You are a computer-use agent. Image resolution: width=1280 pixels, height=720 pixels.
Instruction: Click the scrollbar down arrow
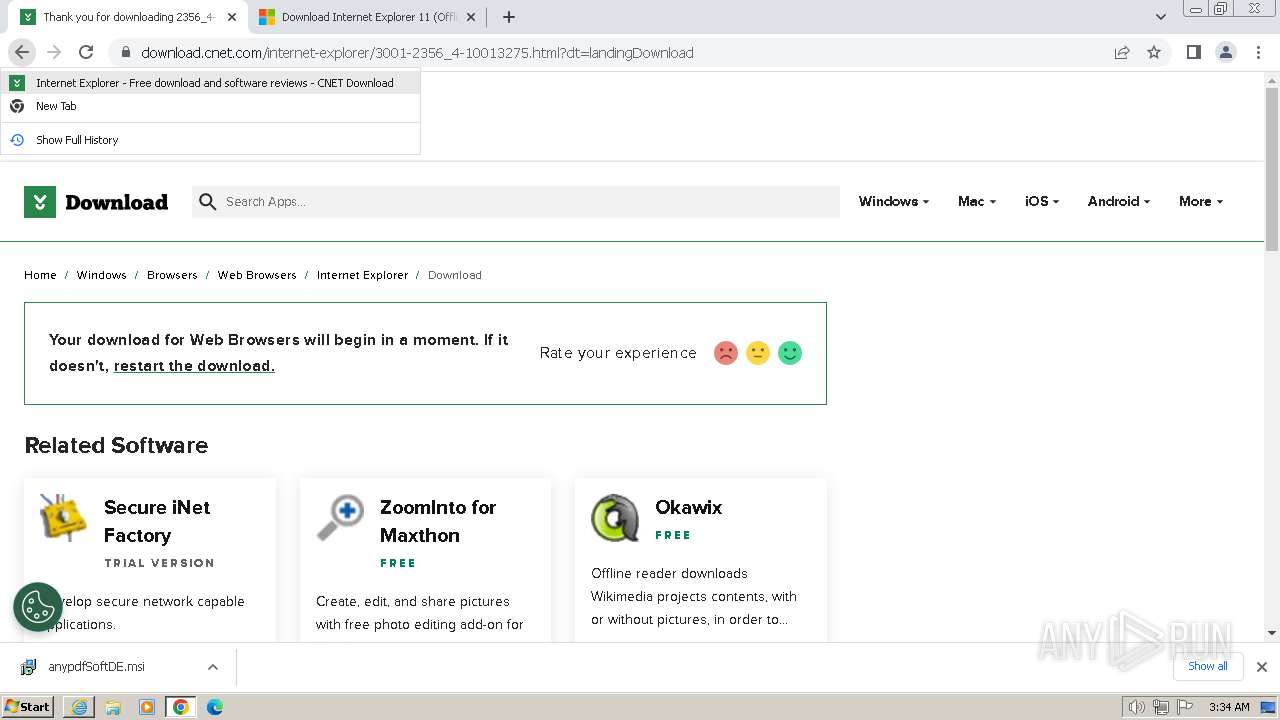point(1272,632)
